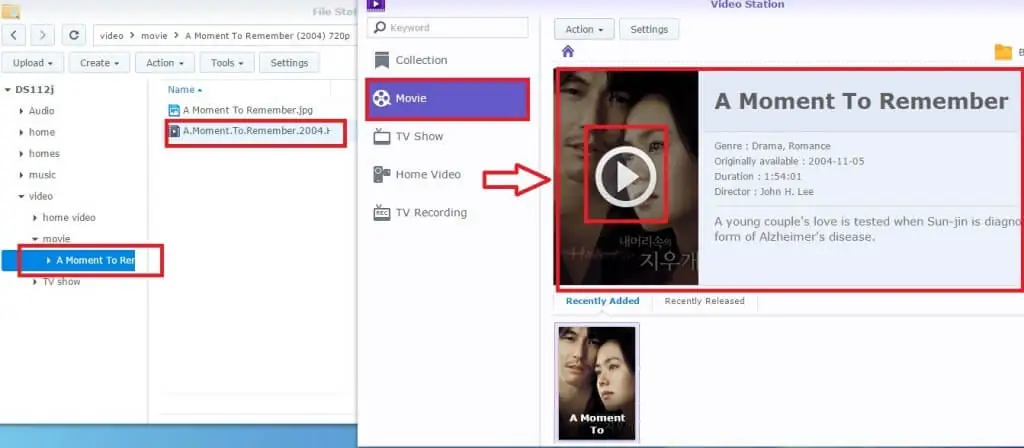This screenshot has height=448, width=1024.
Task: Open the File Station package icon
Action: pyautogui.click(x=11, y=11)
